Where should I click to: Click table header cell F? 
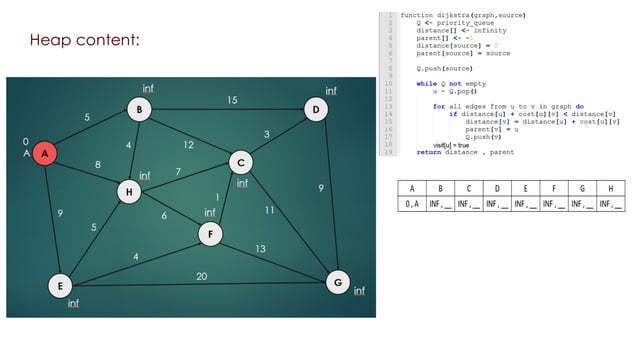554,188
